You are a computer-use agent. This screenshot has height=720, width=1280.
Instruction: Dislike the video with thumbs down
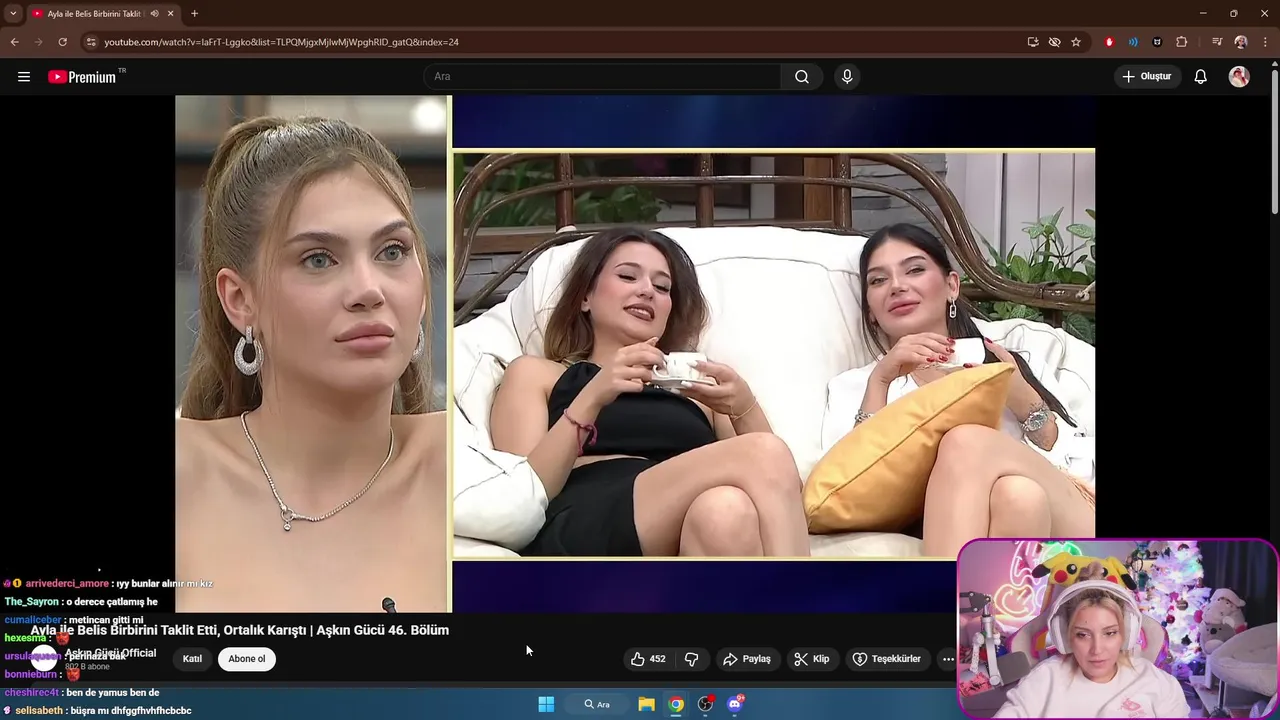click(x=691, y=659)
